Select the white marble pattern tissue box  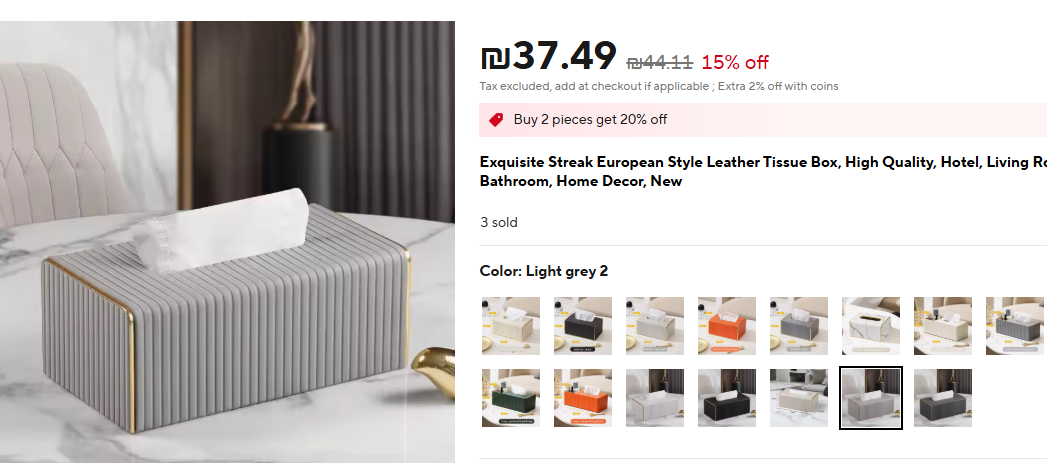[x=871, y=326]
